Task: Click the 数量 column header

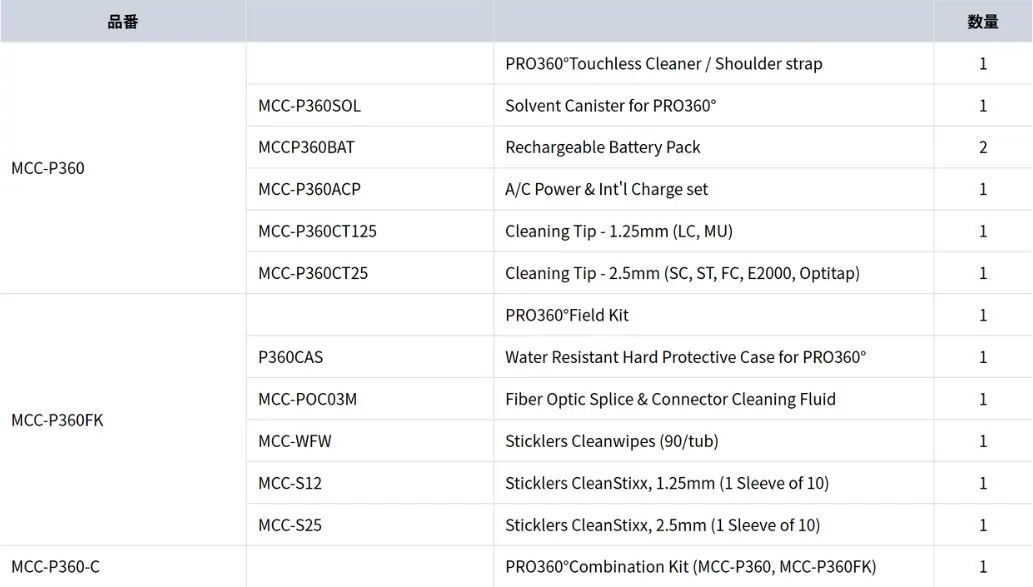Action: 982,22
